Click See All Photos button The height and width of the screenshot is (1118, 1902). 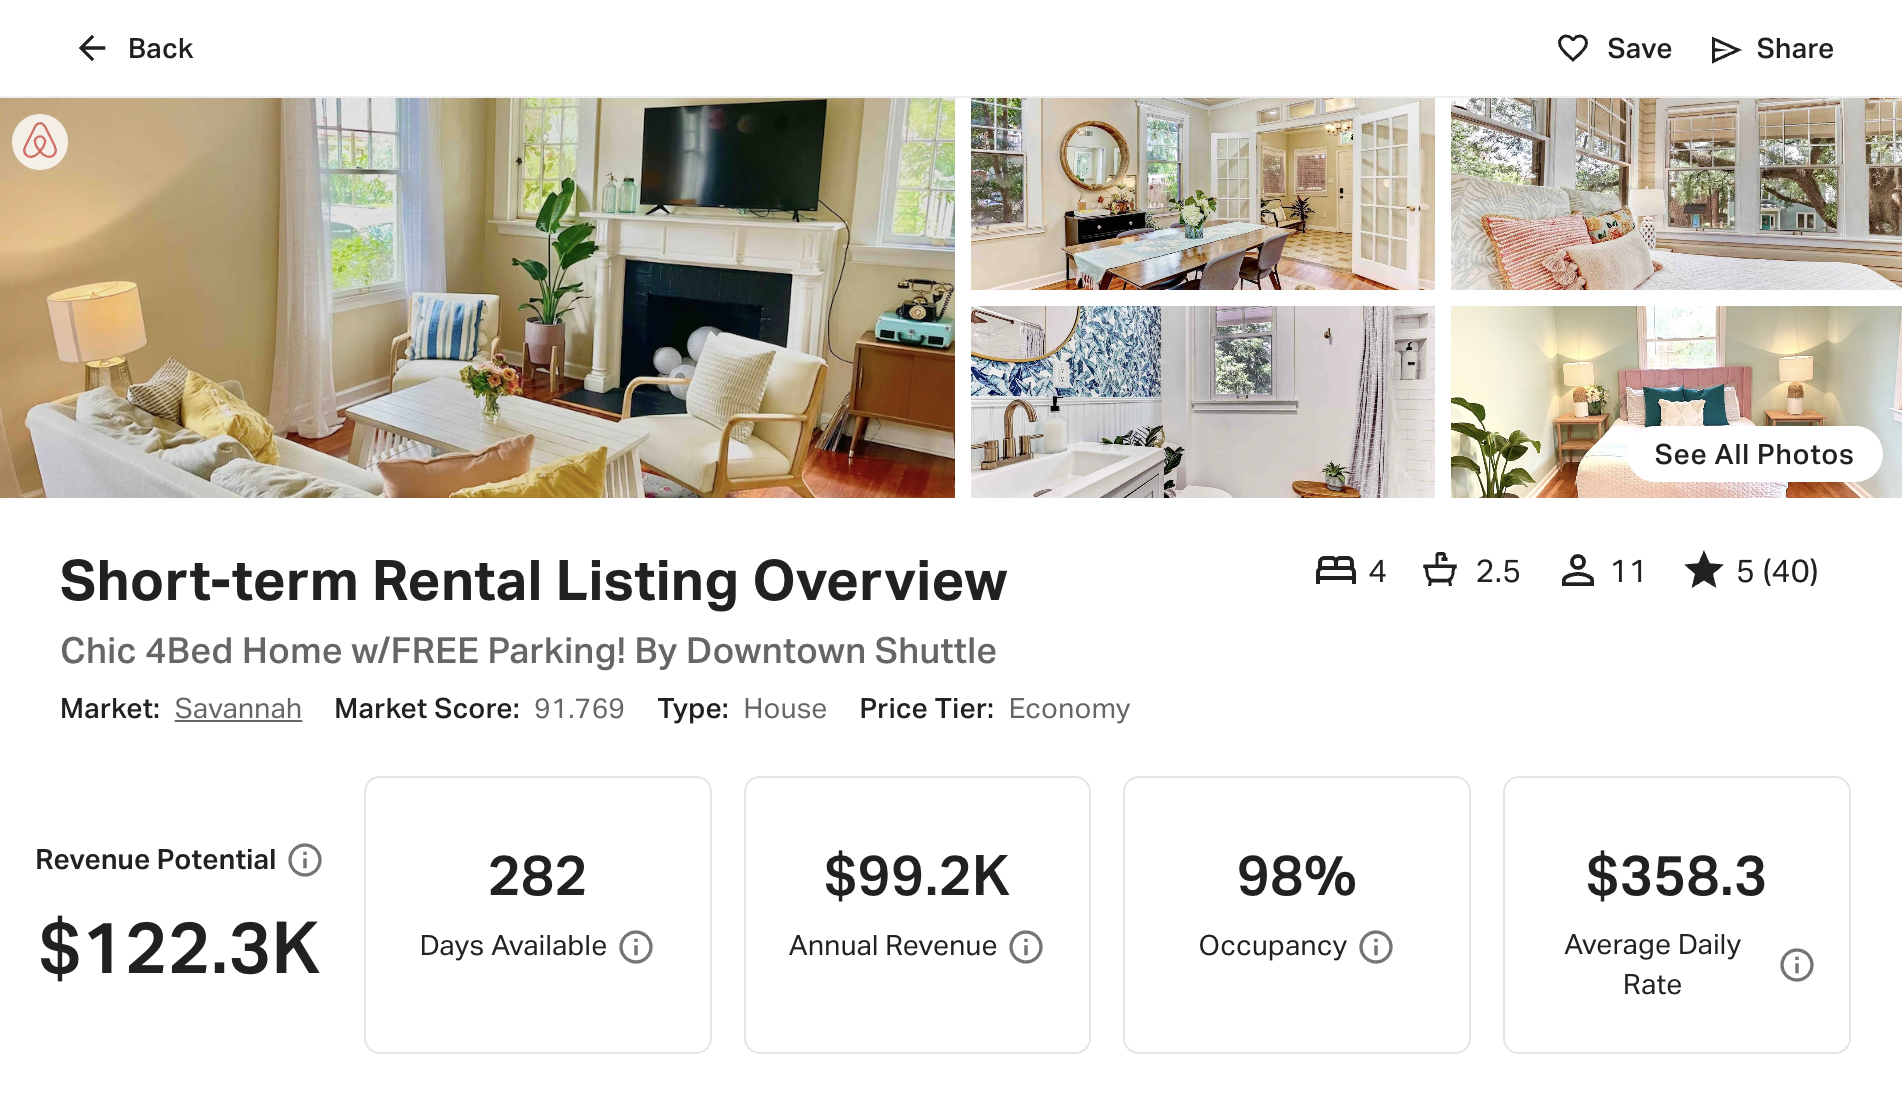click(x=1754, y=455)
